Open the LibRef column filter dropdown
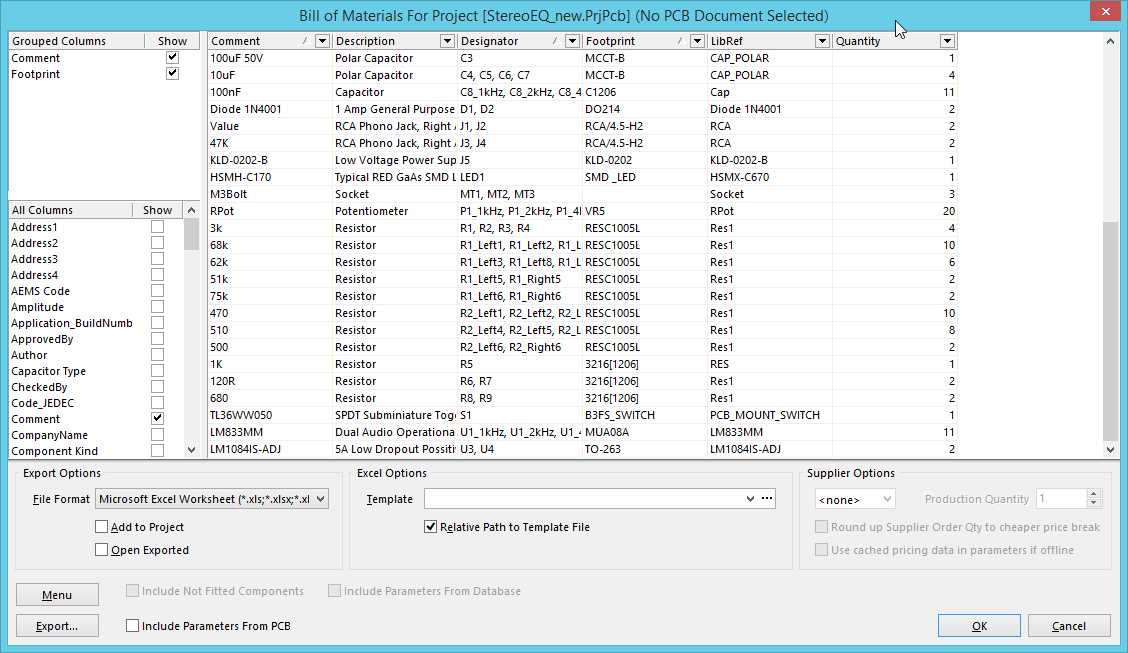 pos(822,41)
